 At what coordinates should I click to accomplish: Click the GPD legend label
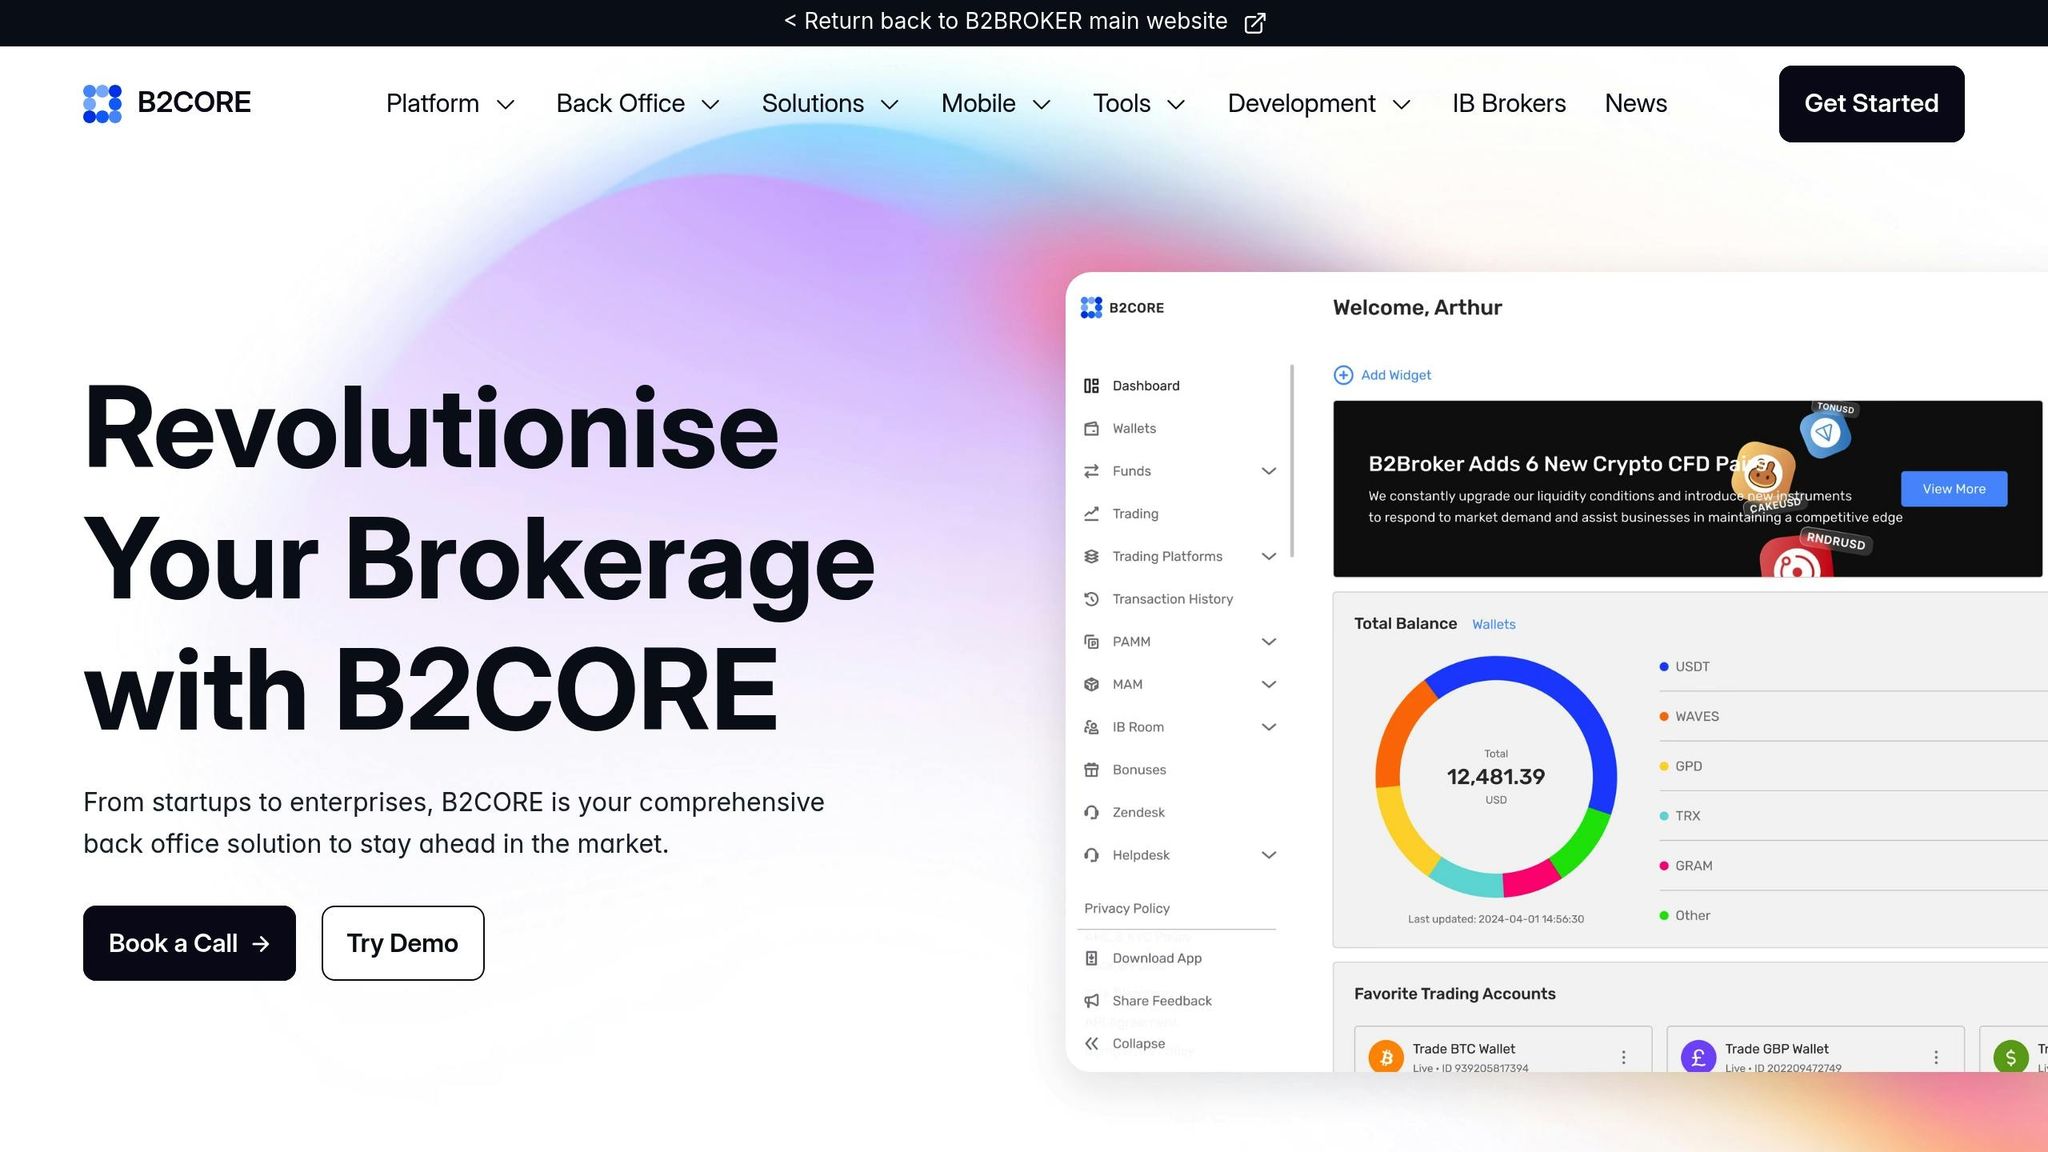[1689, 767]
